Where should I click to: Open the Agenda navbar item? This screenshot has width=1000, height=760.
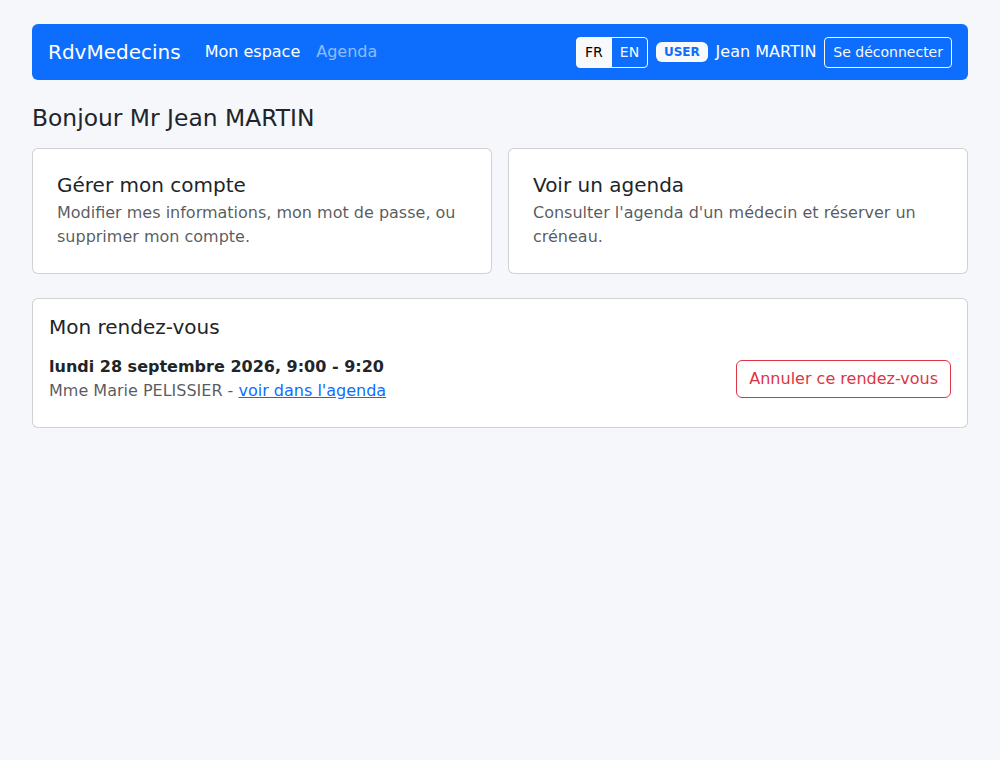[x=346, y=52]
